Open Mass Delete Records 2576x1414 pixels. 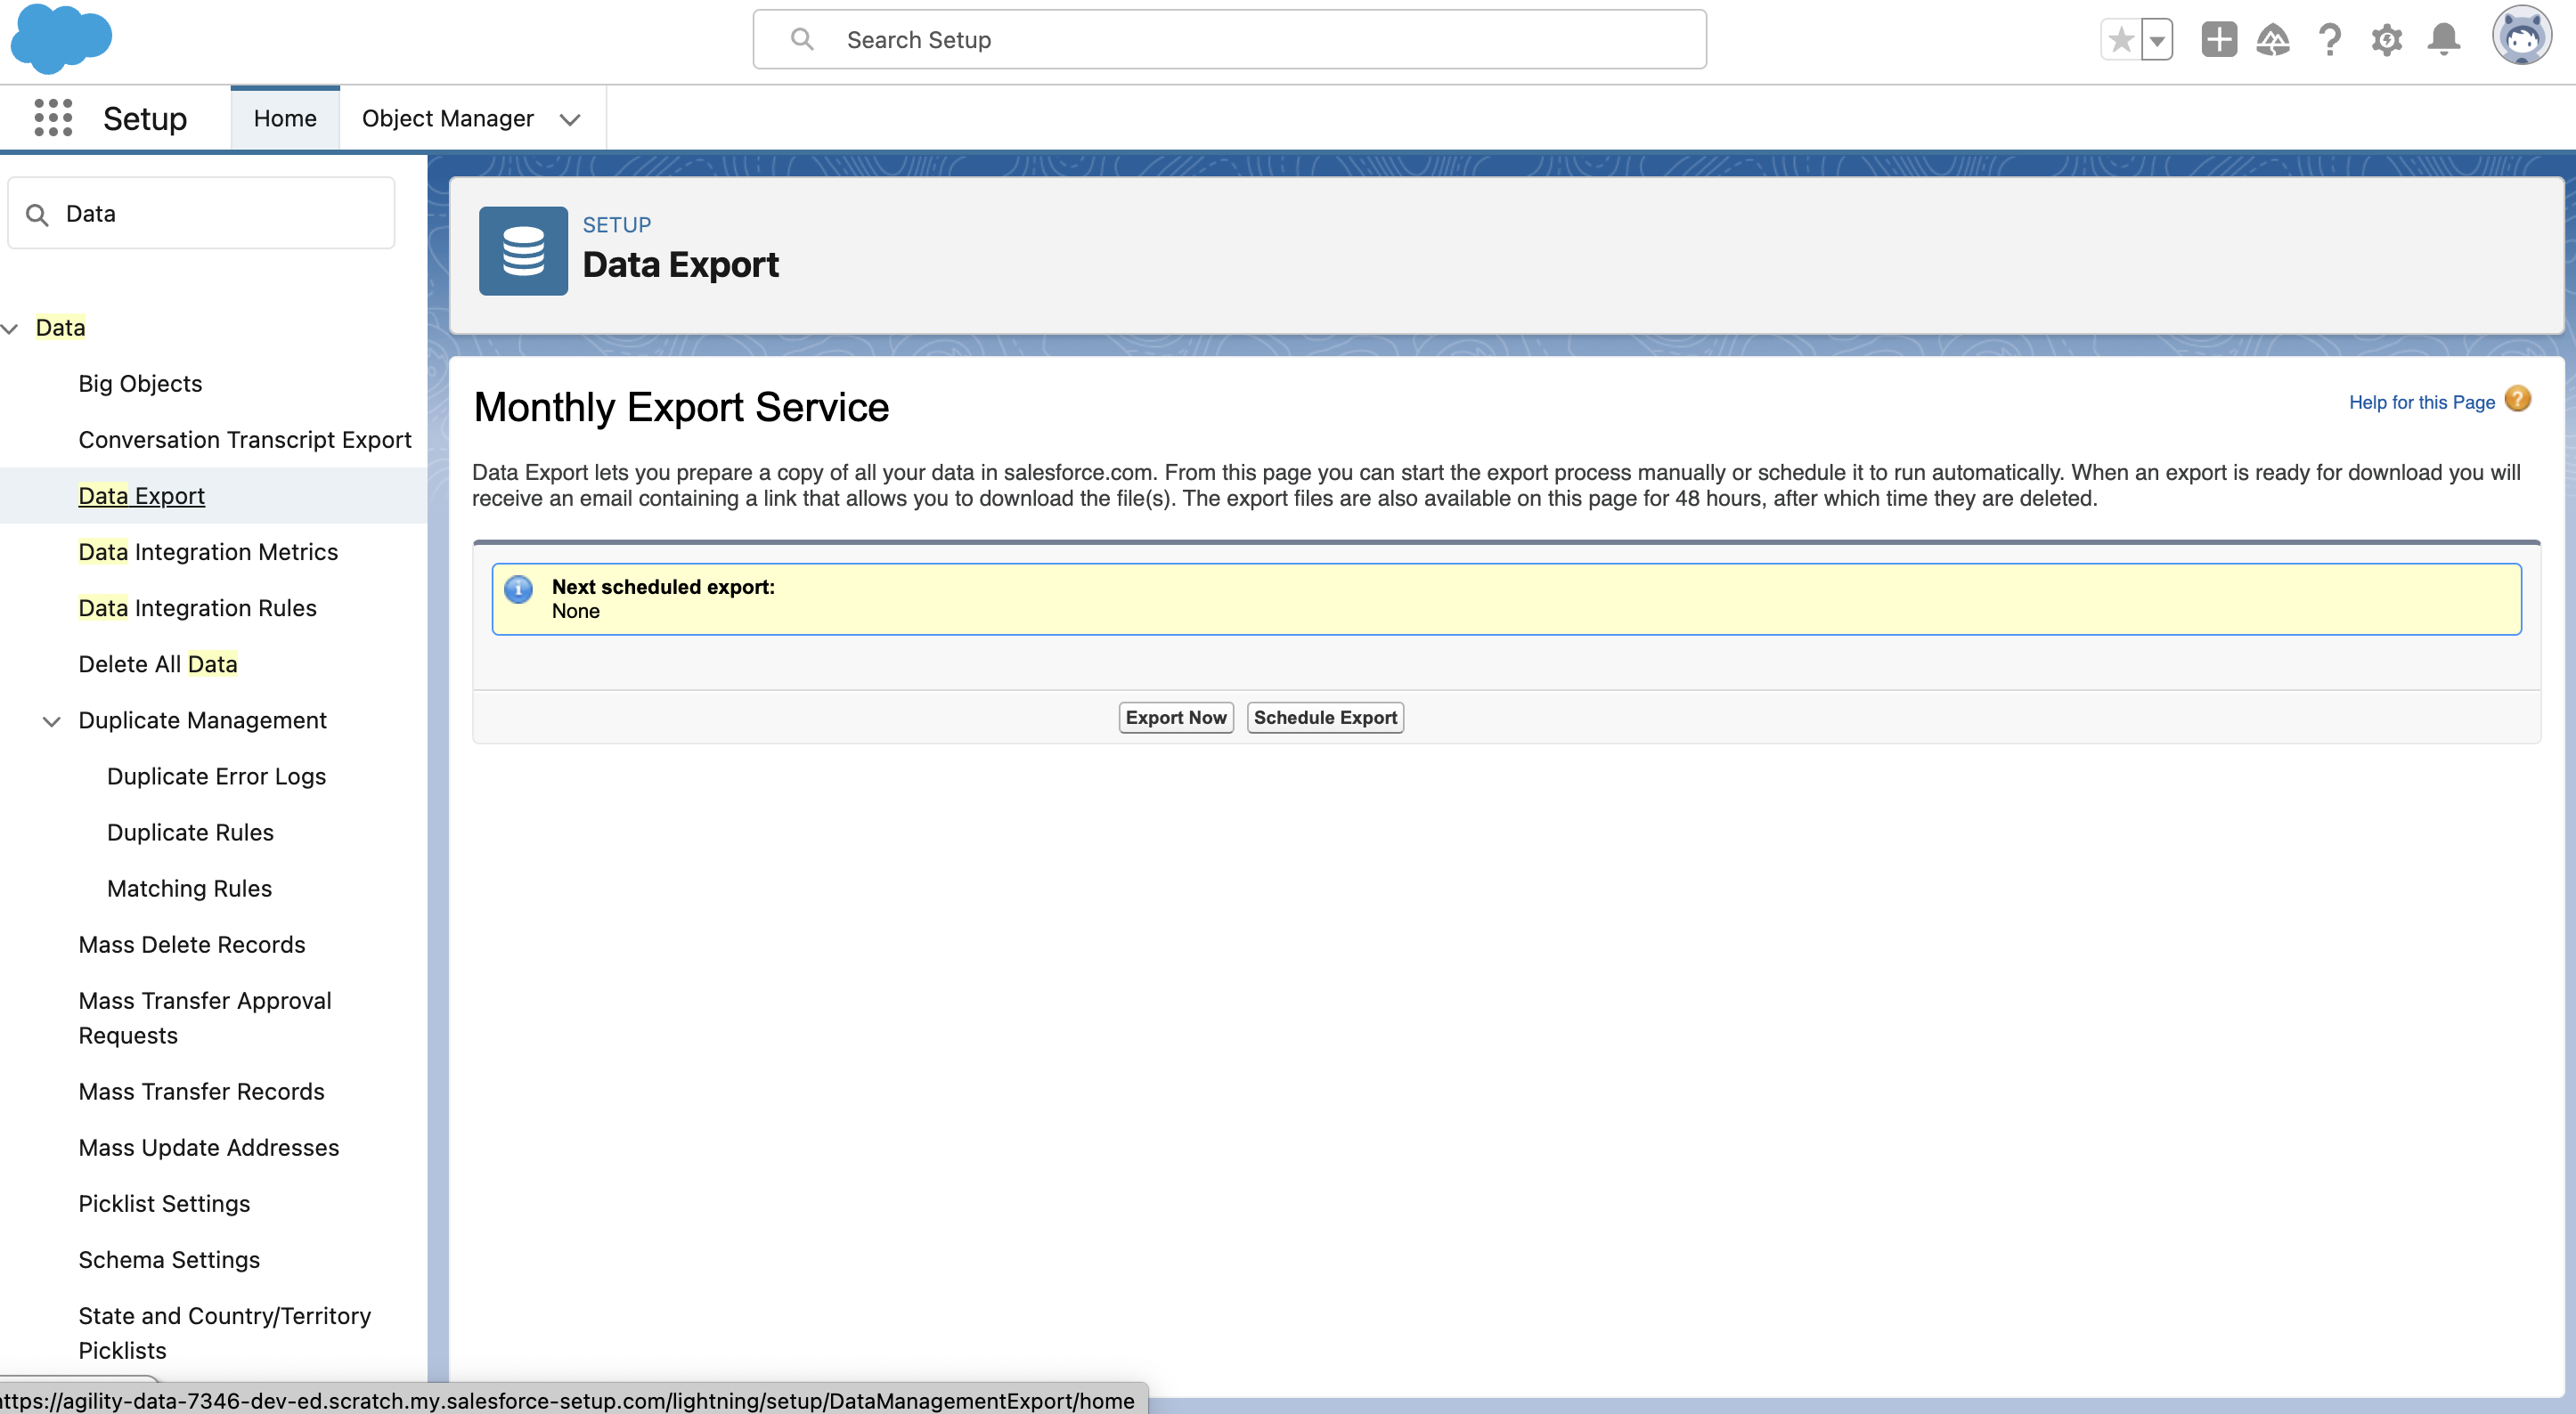pyautogui.click(x=192, y=944)
